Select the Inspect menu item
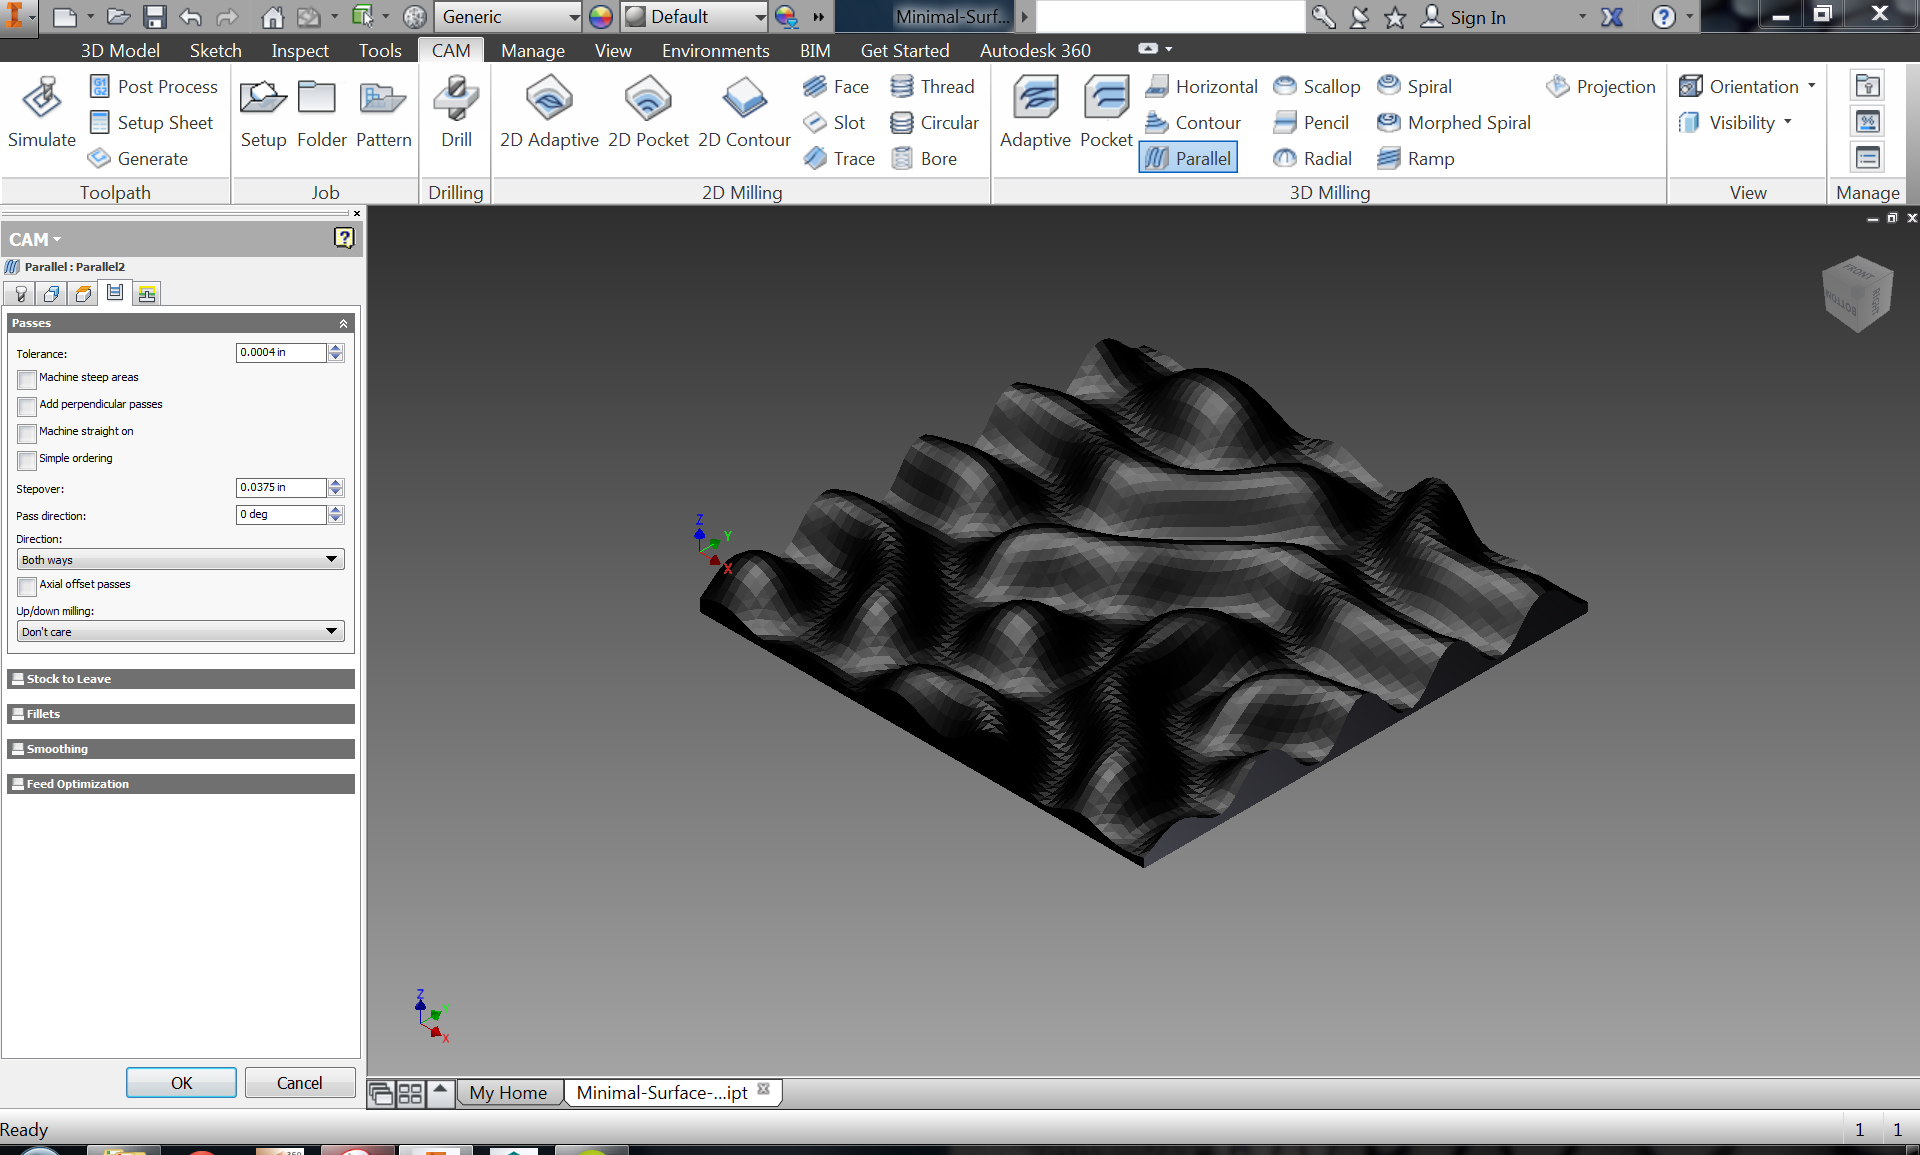1920x1155 pixels. 298,49
